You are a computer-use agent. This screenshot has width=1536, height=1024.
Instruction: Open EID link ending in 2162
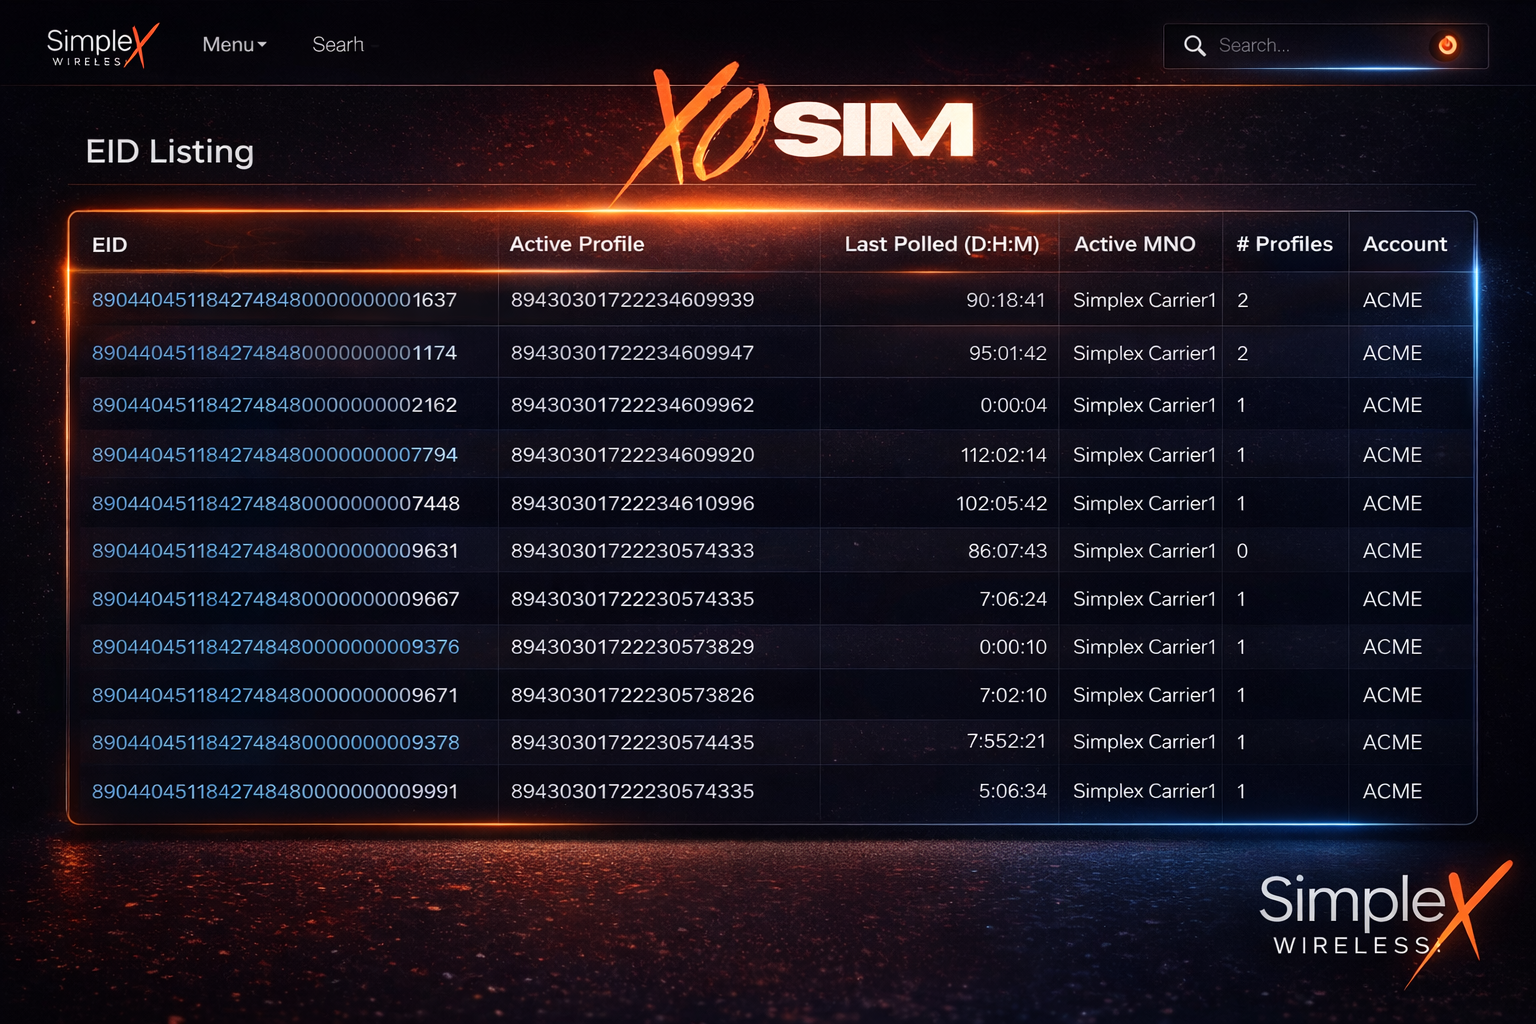pos(274,405)
